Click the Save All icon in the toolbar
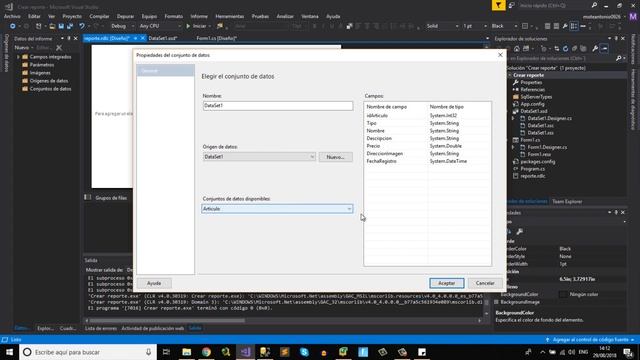640x360 pixels. [x=70, y=26]
